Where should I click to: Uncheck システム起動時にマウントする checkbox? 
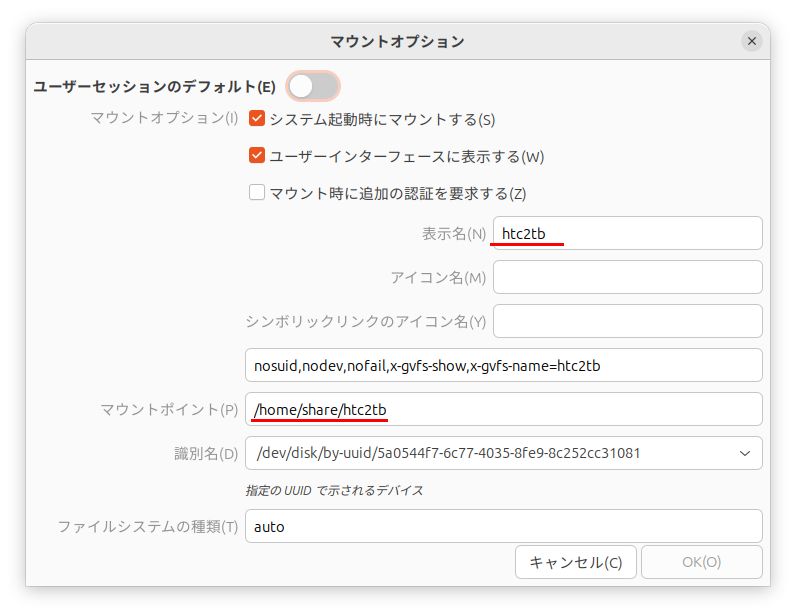tap(257, 119)
